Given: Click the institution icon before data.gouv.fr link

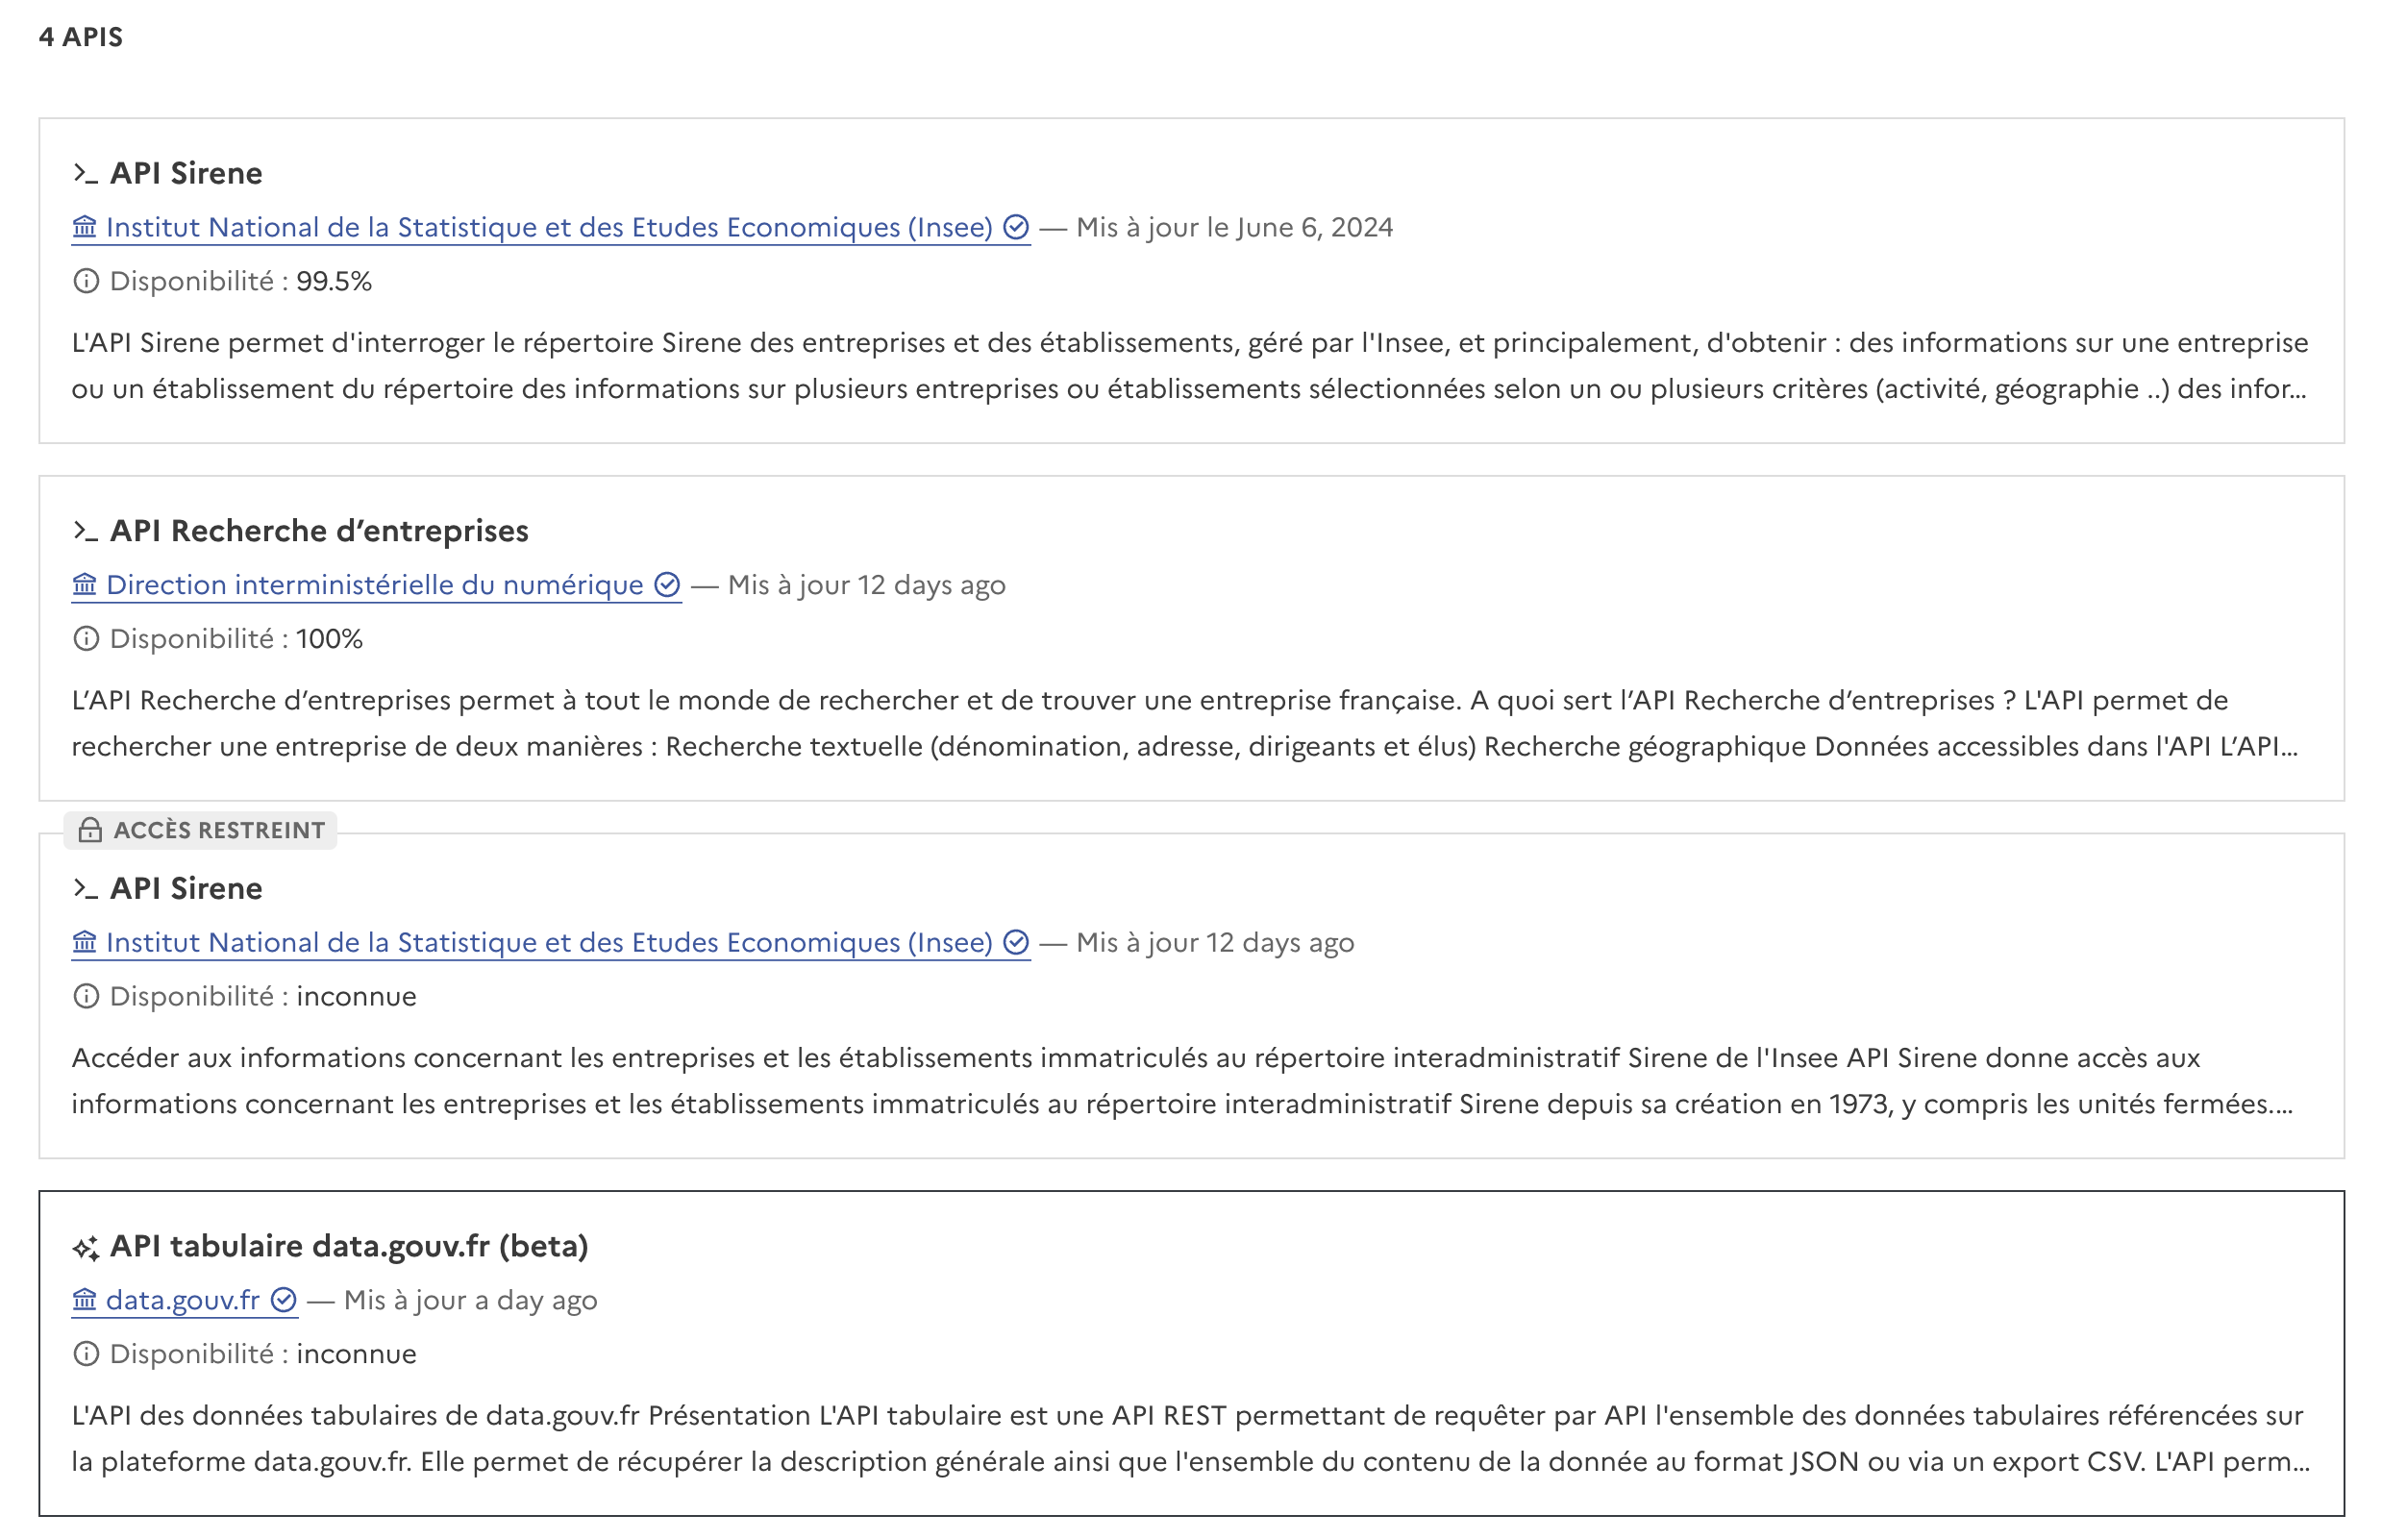Looking at the screenshot, I should (x=85, y=1300).
